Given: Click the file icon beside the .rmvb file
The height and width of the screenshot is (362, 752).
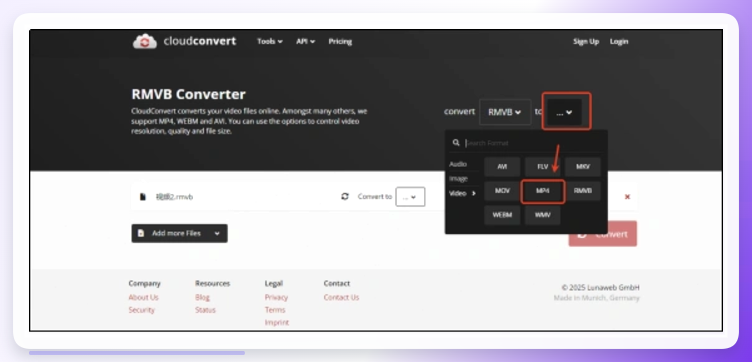Looking at the screenshot, I should point(142,197).
